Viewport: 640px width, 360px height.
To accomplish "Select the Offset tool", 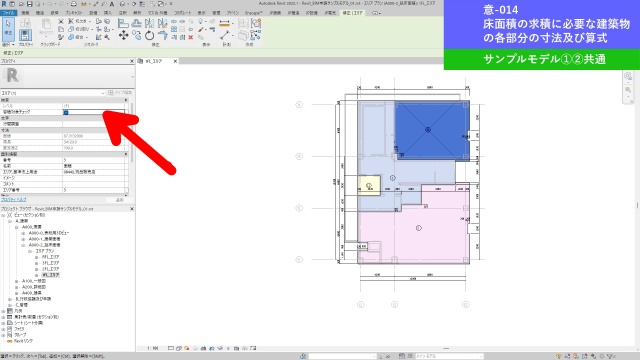I will tap(137, 23).
